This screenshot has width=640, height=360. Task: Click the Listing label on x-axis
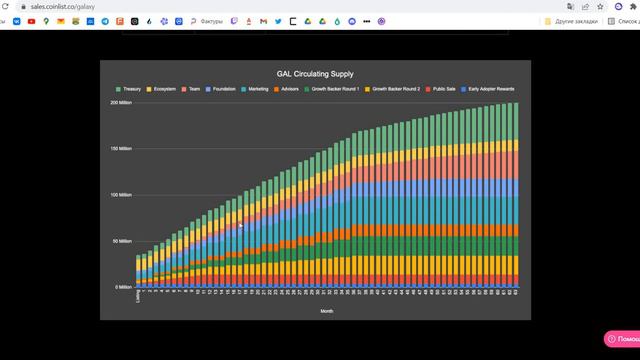click(x=138, y=296)
